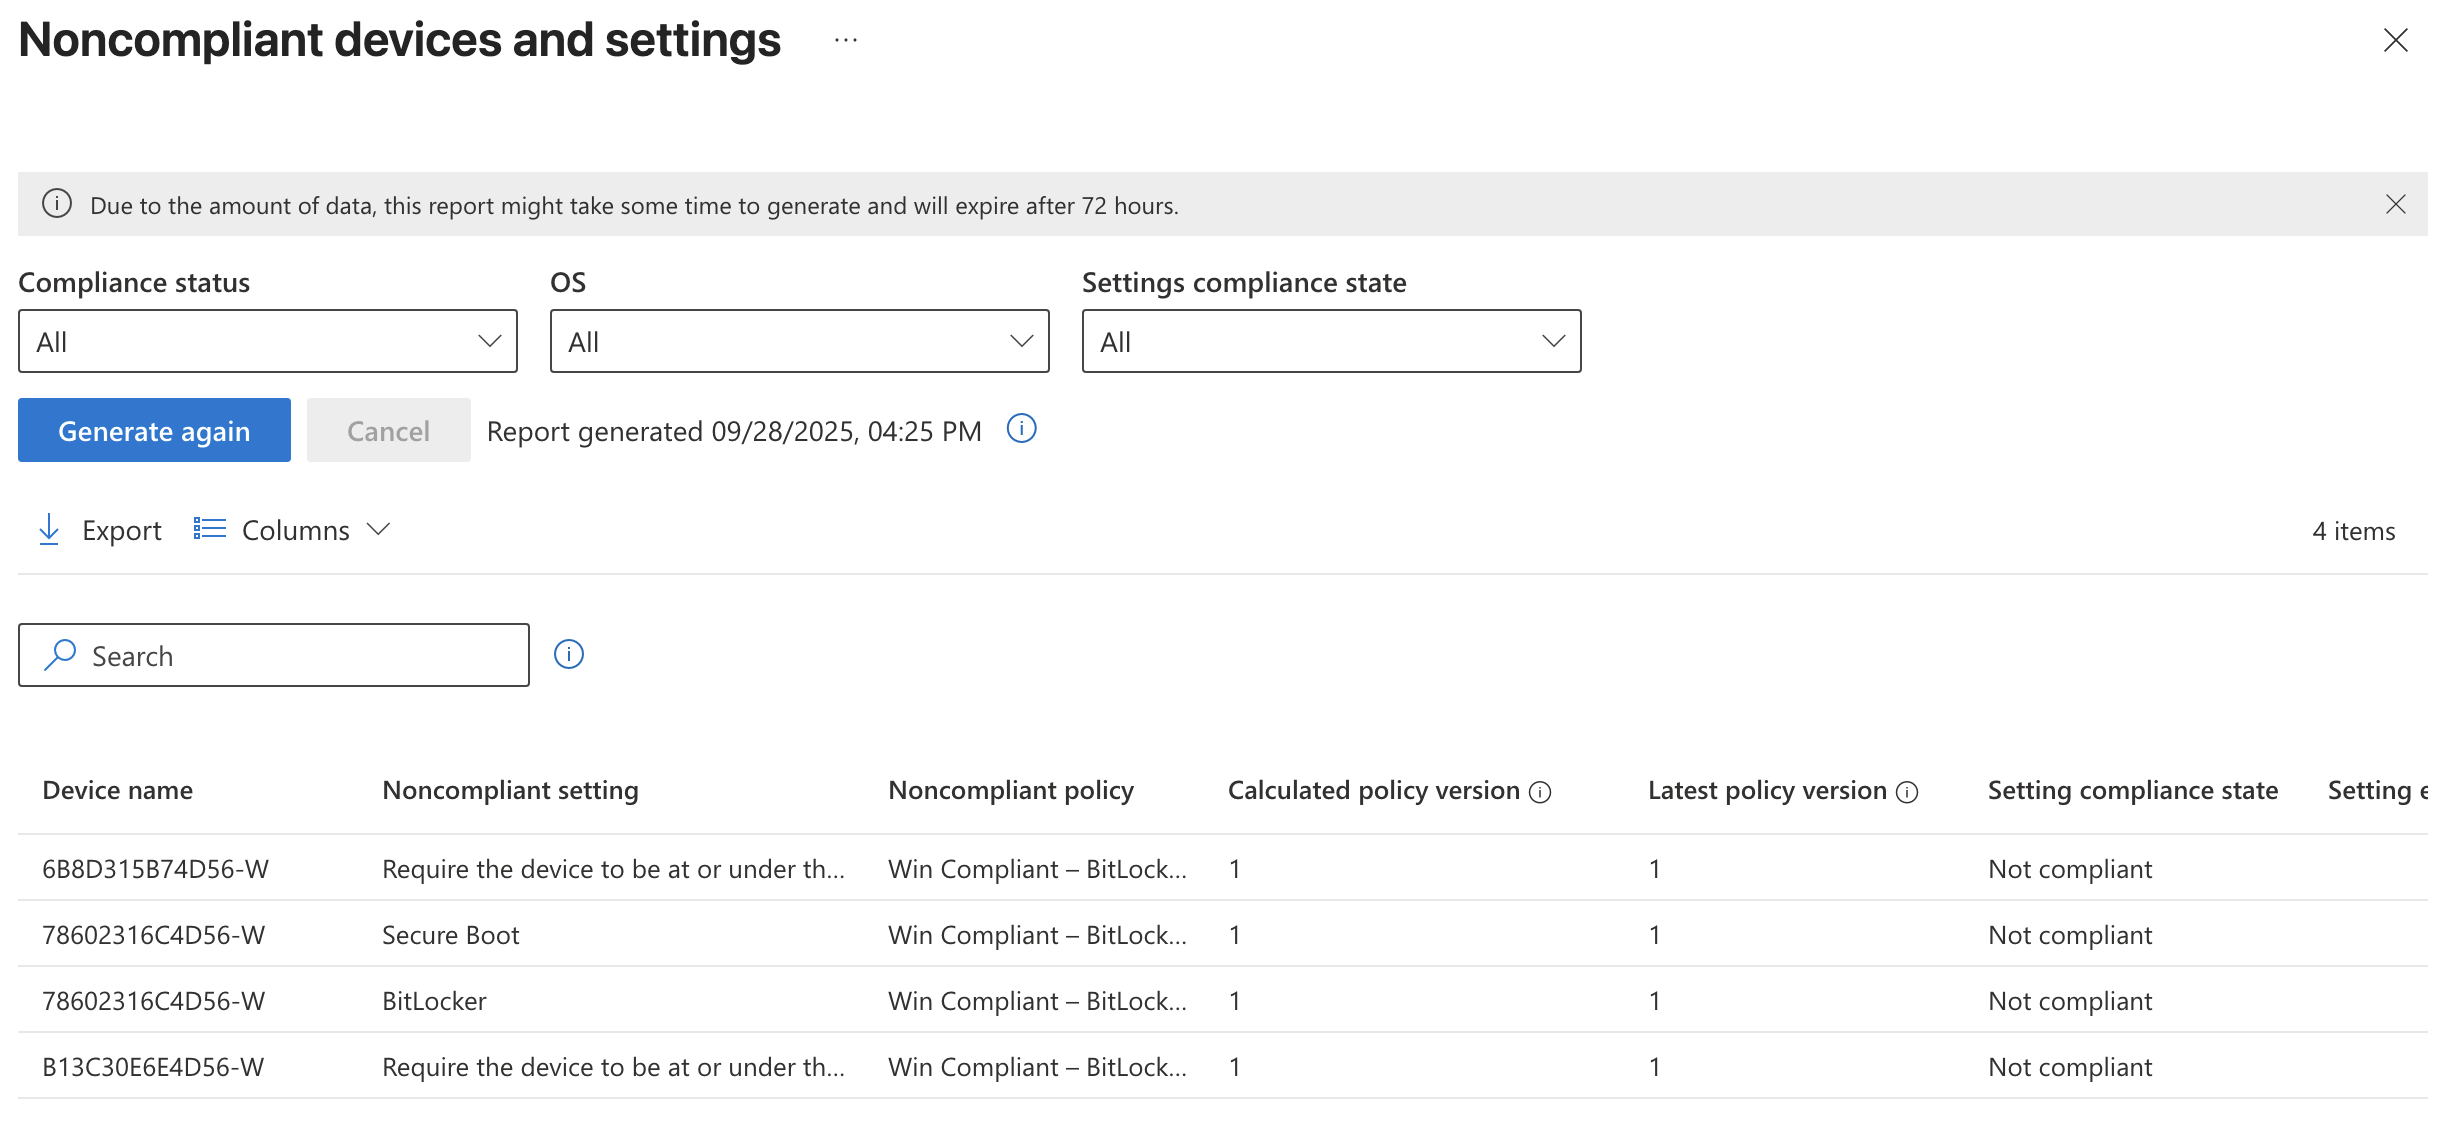This screenshot has height=1148, width=2450.
Task: Click the info icon next to the search box
Action: tap(568, 654)
